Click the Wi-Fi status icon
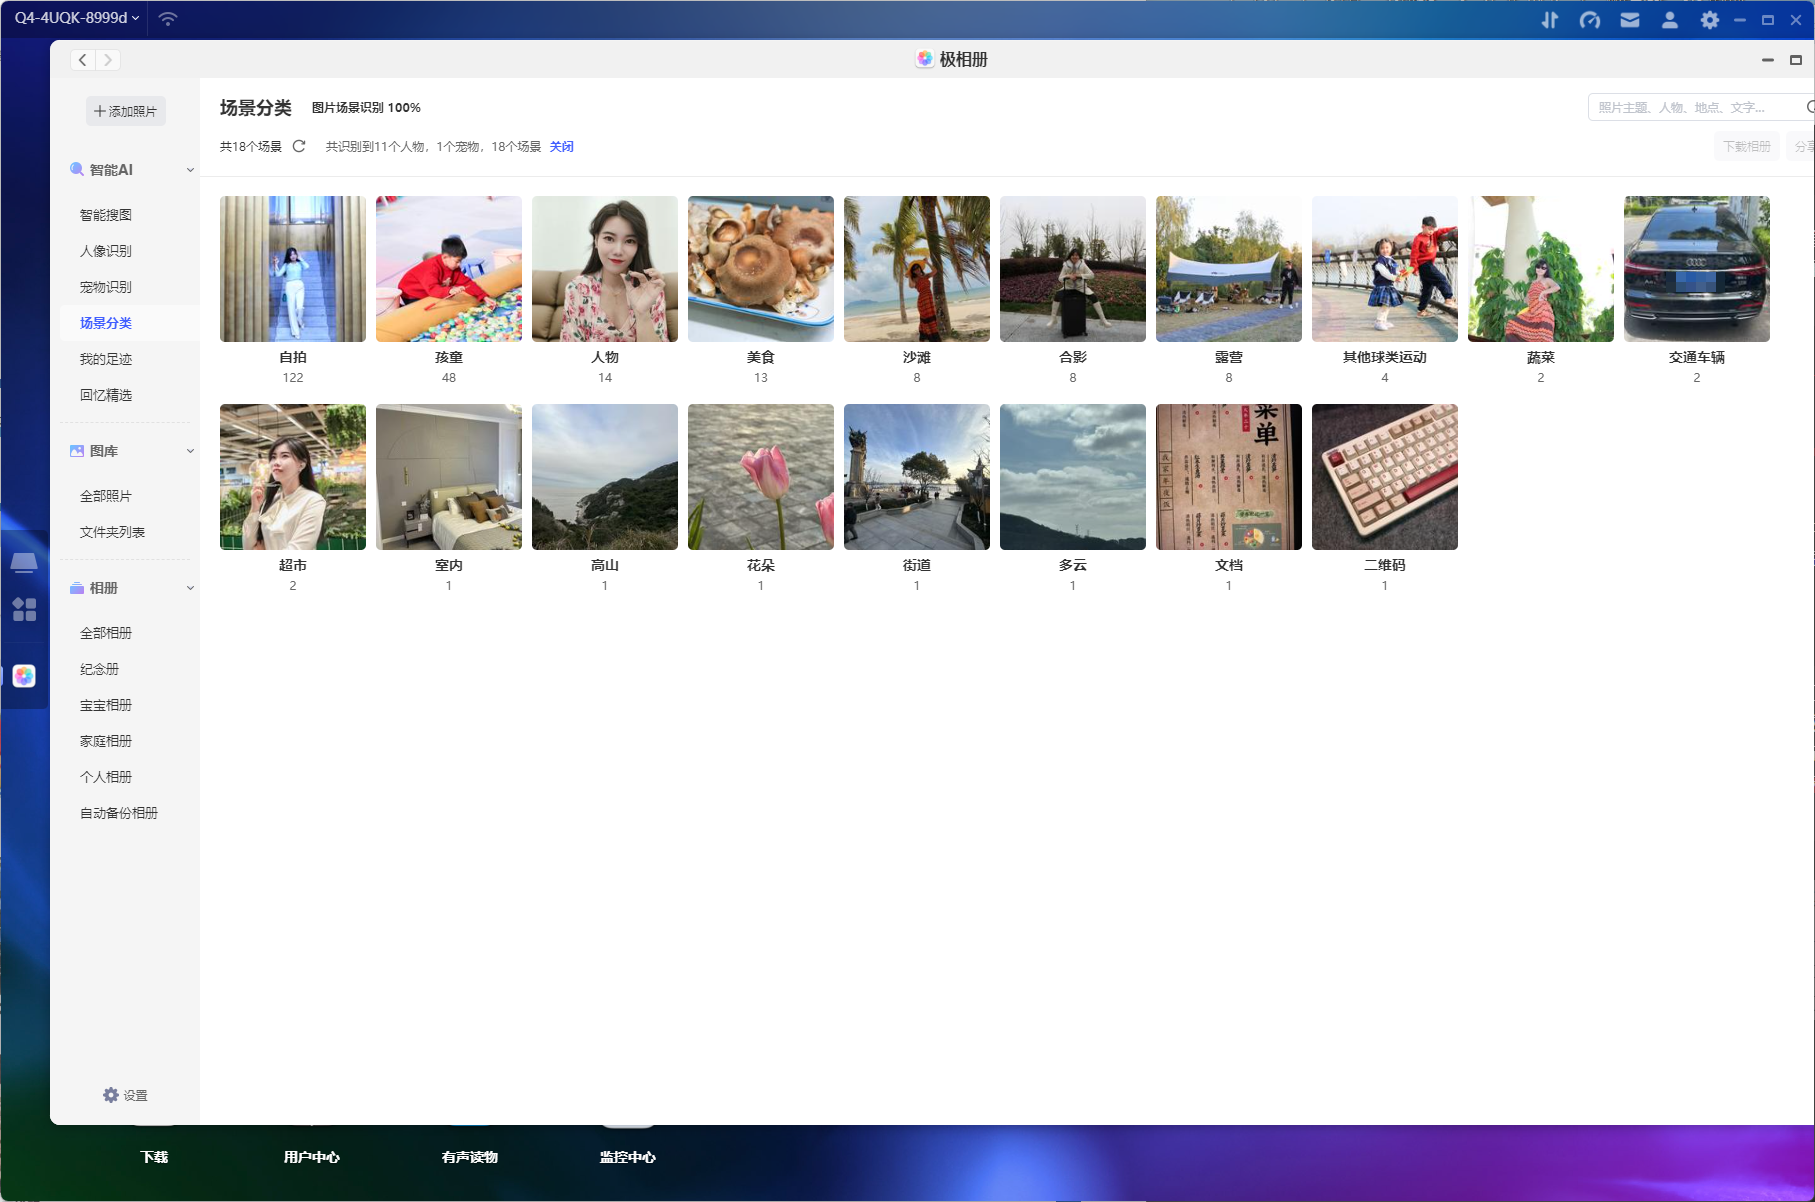Image resolution: width=1815 pixels, height=1202 pixels. click(168, 18)
